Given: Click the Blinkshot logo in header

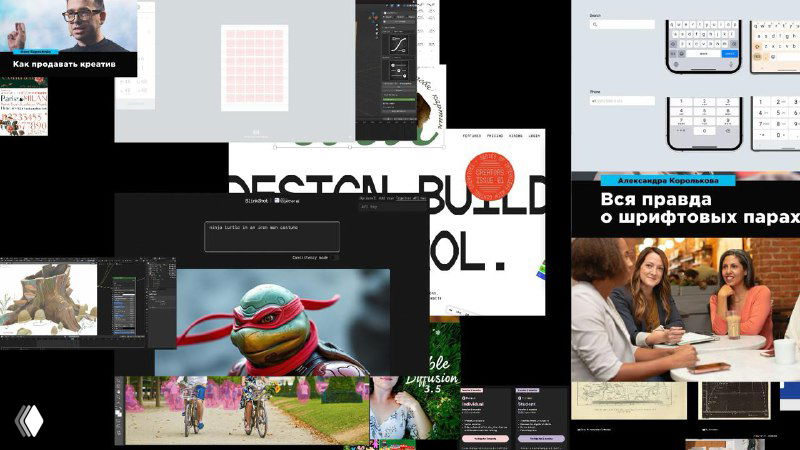Looking at the screenshot, I should tap(256, 200).
